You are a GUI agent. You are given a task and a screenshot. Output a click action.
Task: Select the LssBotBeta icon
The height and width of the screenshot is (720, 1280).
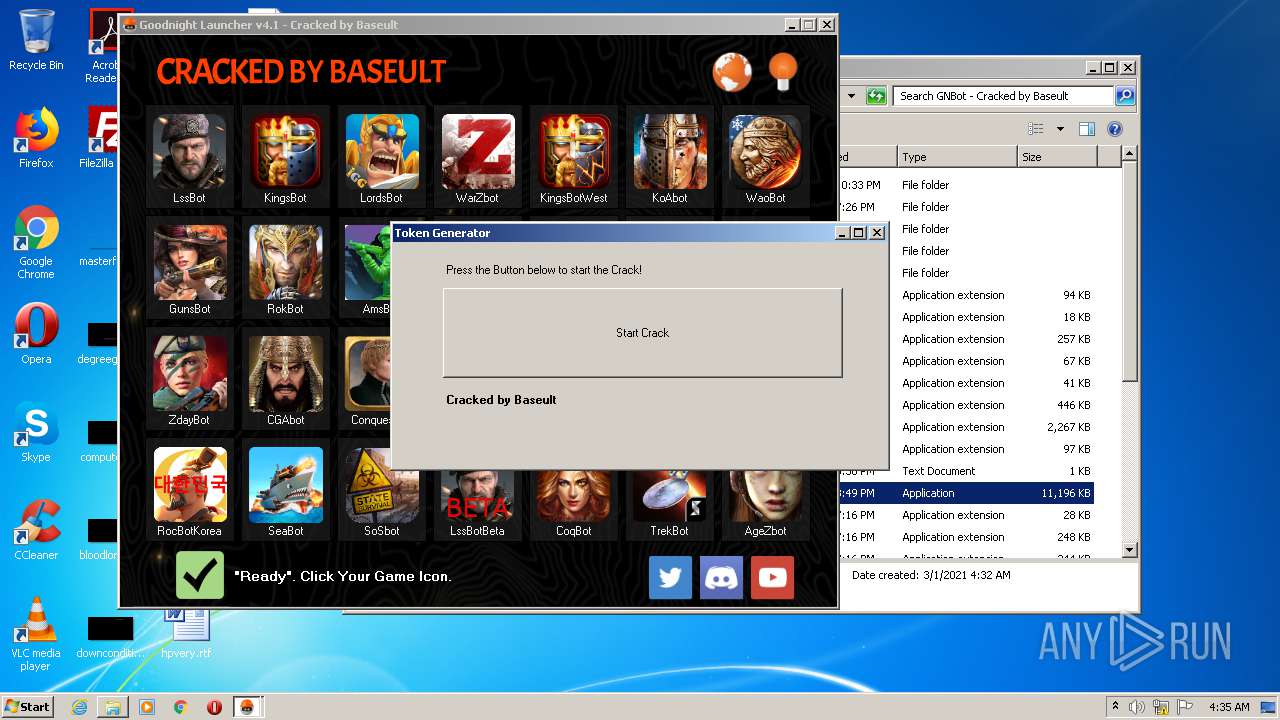point(478,497)
